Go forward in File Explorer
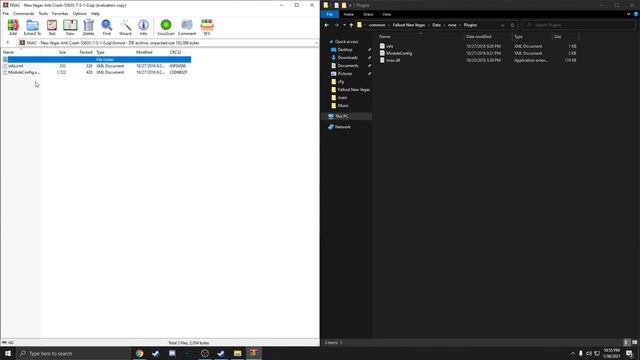Image resolution: width=640 pixels, height=360 pixels. coord(336,25)
